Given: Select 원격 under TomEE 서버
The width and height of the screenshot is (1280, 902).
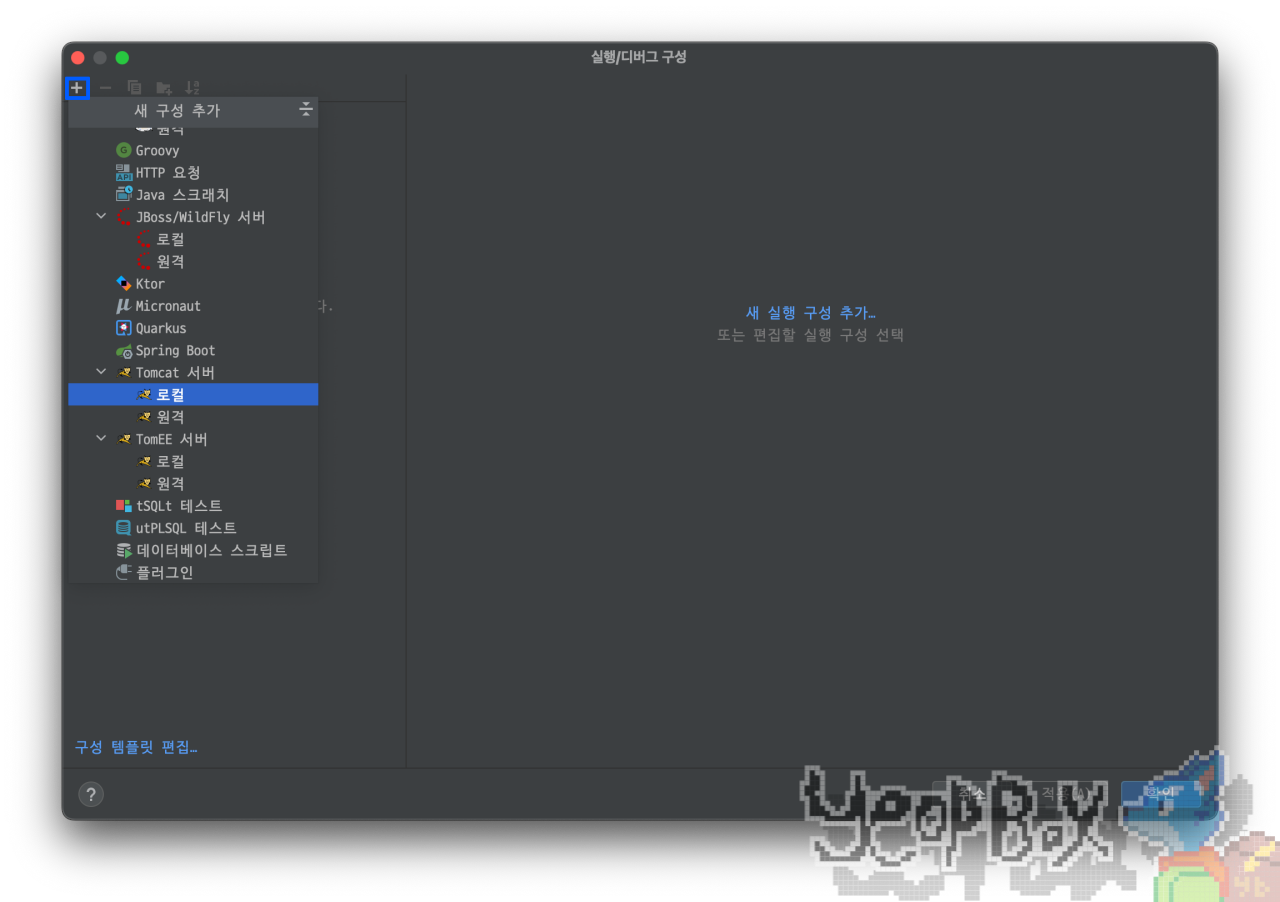Looking at the screenshot, I should [170, 483].
